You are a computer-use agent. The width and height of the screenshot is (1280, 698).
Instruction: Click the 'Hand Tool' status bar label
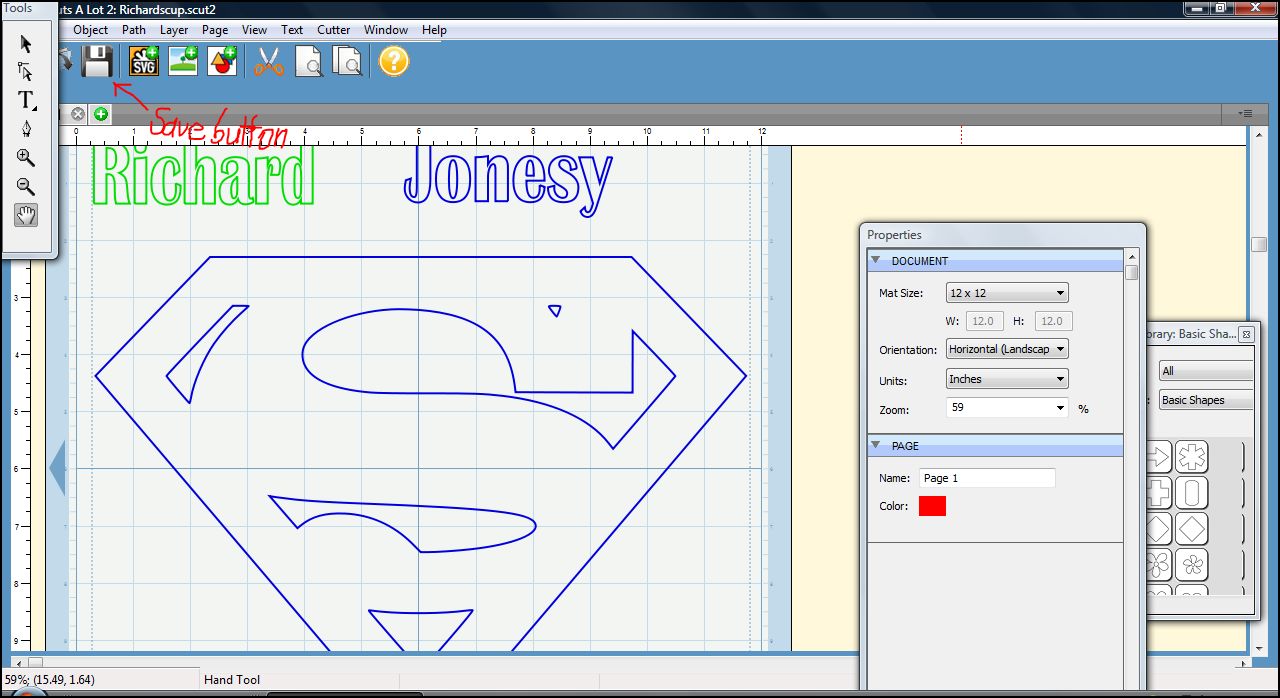click(x=232, y=680)
